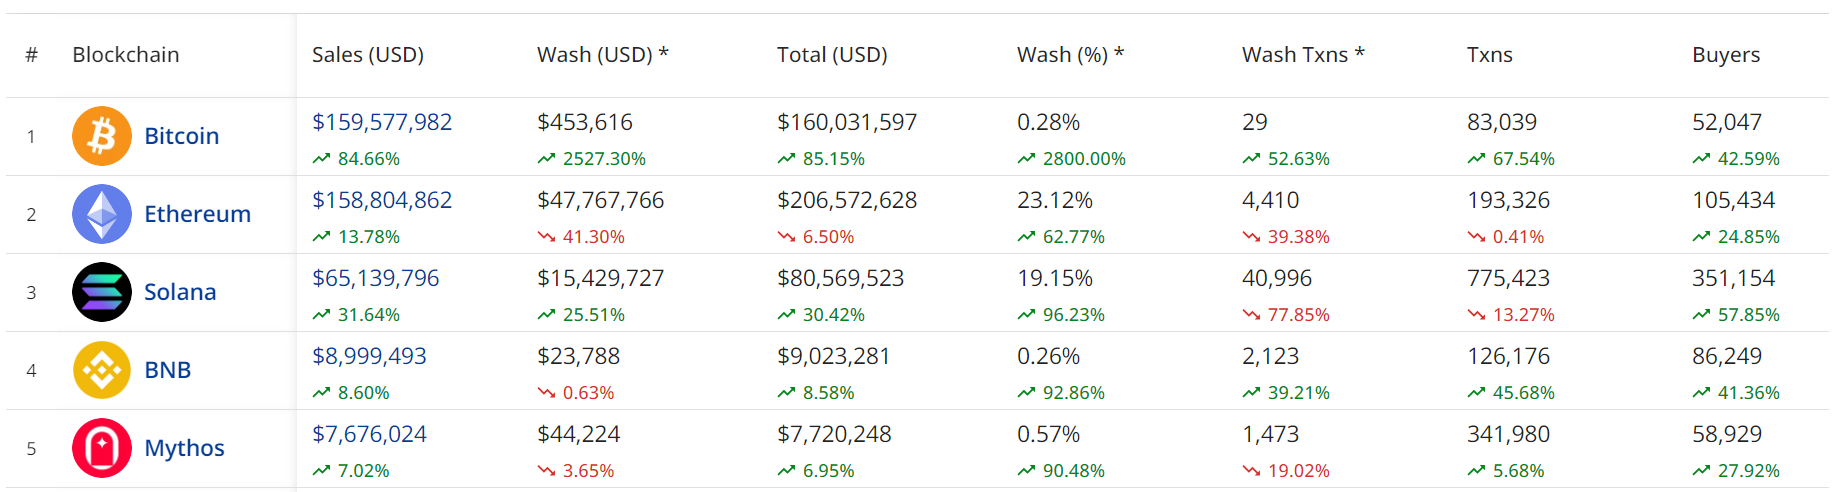Viewport: 1846px width, 492px height.
Task: Sort by Wash Txns column header
Action: click(1303, 55)
